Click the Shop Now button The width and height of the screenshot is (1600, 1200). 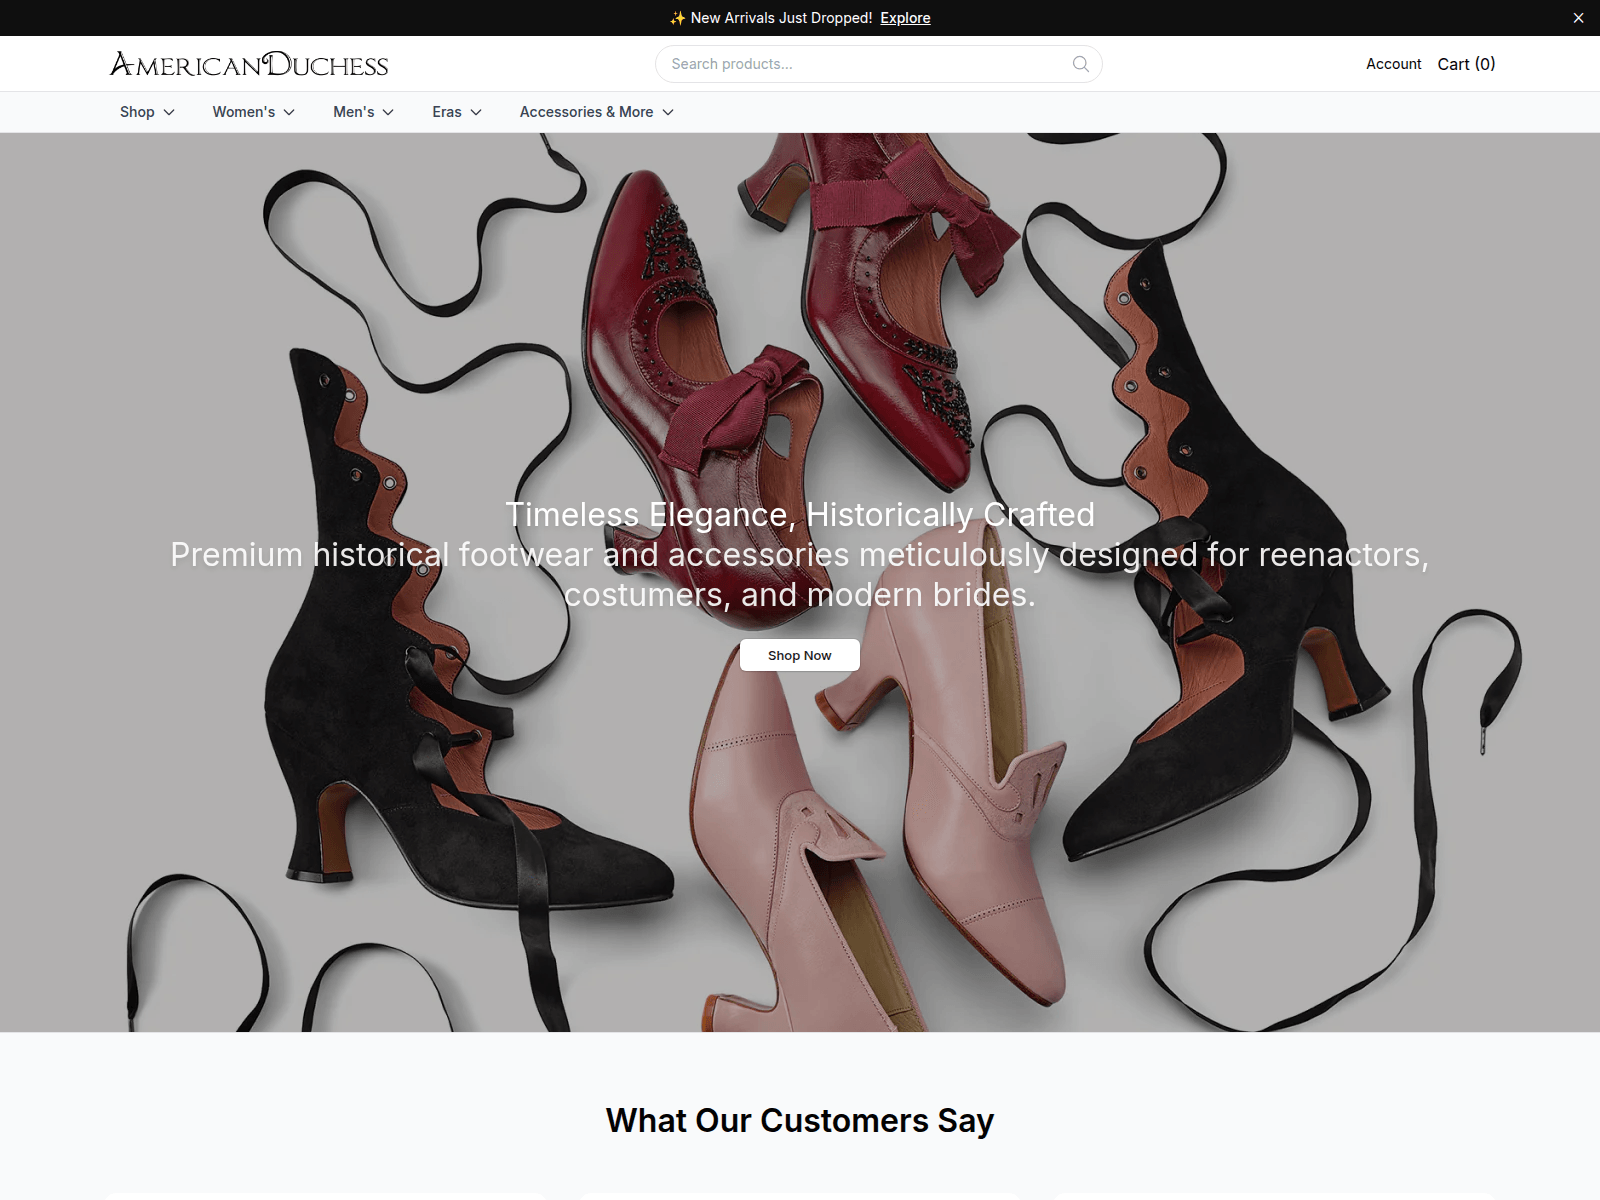[x=800, y=655]
